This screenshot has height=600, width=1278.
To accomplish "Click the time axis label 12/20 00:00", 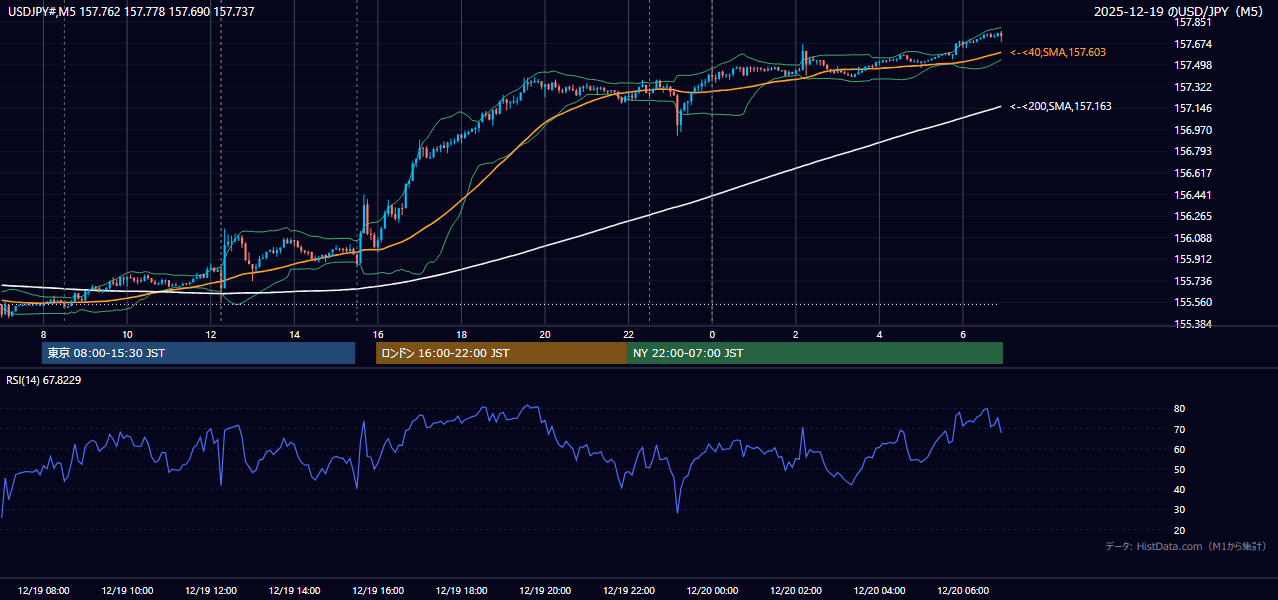I will click(712, 591).
